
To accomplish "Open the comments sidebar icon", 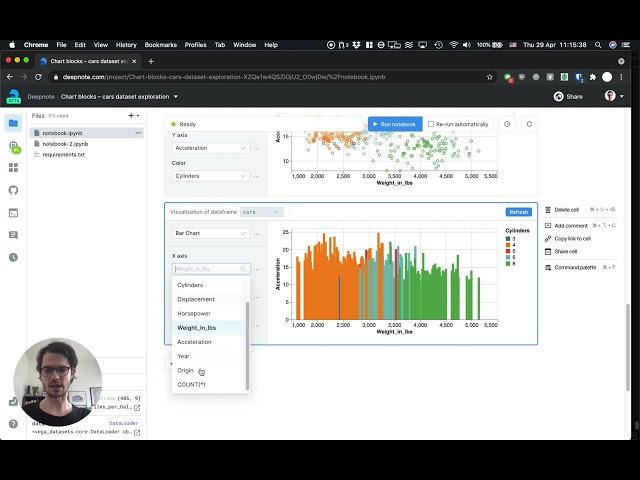I will pyautogui.click(x=13, y=235).
